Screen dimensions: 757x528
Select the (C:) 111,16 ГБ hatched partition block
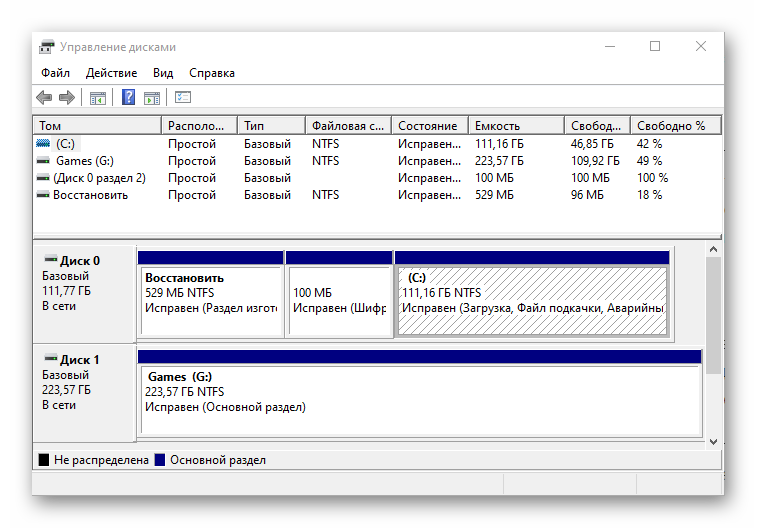(x=532, y=294)
